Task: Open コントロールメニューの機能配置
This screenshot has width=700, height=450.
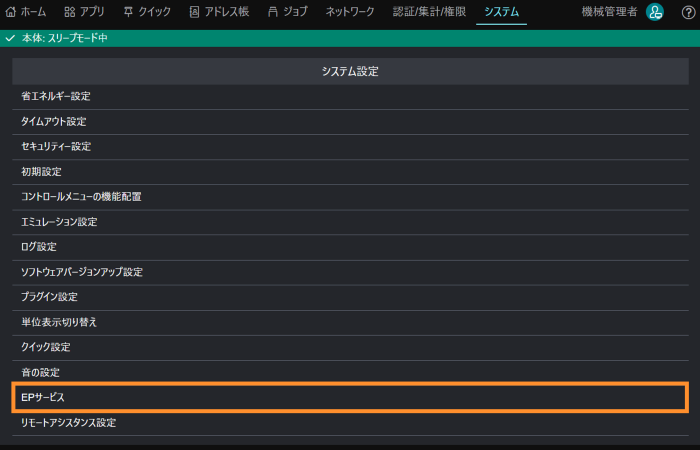Action: [x=81, y=196]
